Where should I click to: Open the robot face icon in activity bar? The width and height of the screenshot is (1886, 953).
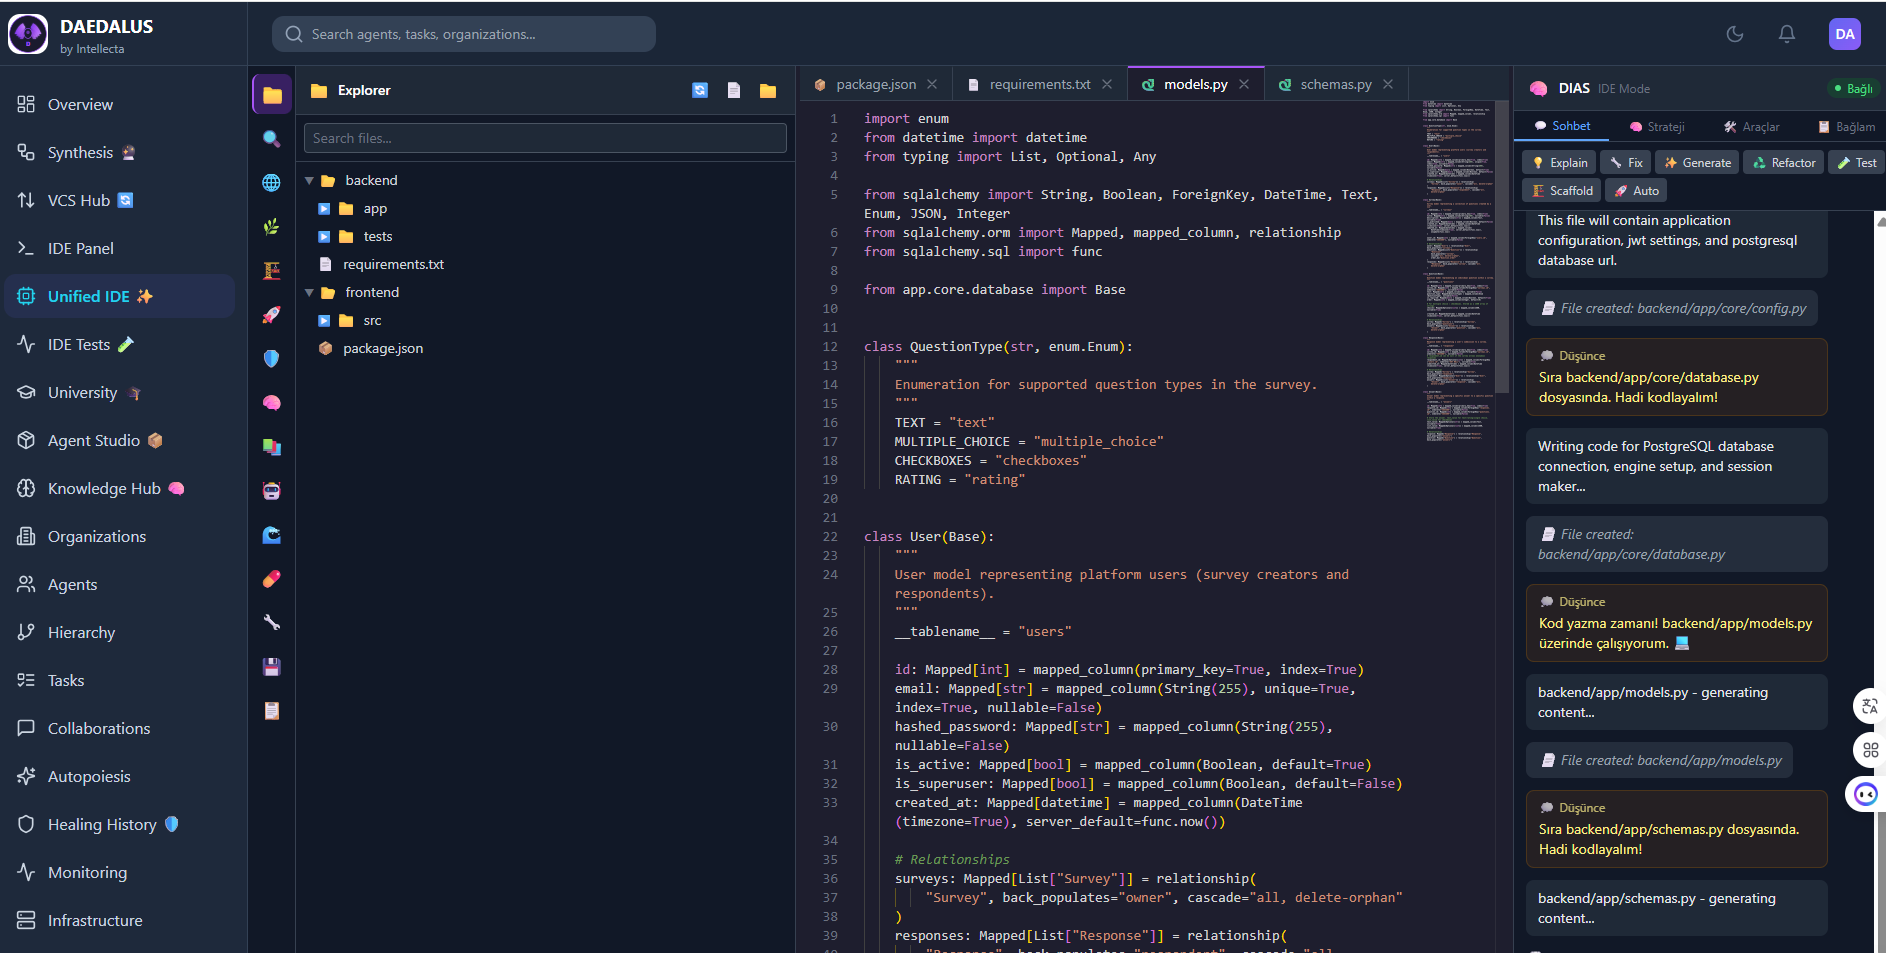[272, 491]
